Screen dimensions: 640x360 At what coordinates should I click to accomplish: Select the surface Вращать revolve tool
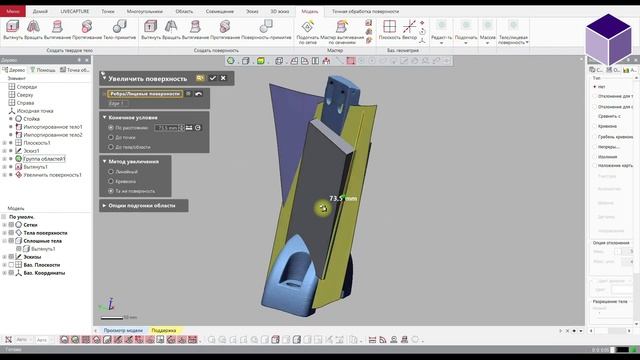pyautogui.click(x=171, y=30)
